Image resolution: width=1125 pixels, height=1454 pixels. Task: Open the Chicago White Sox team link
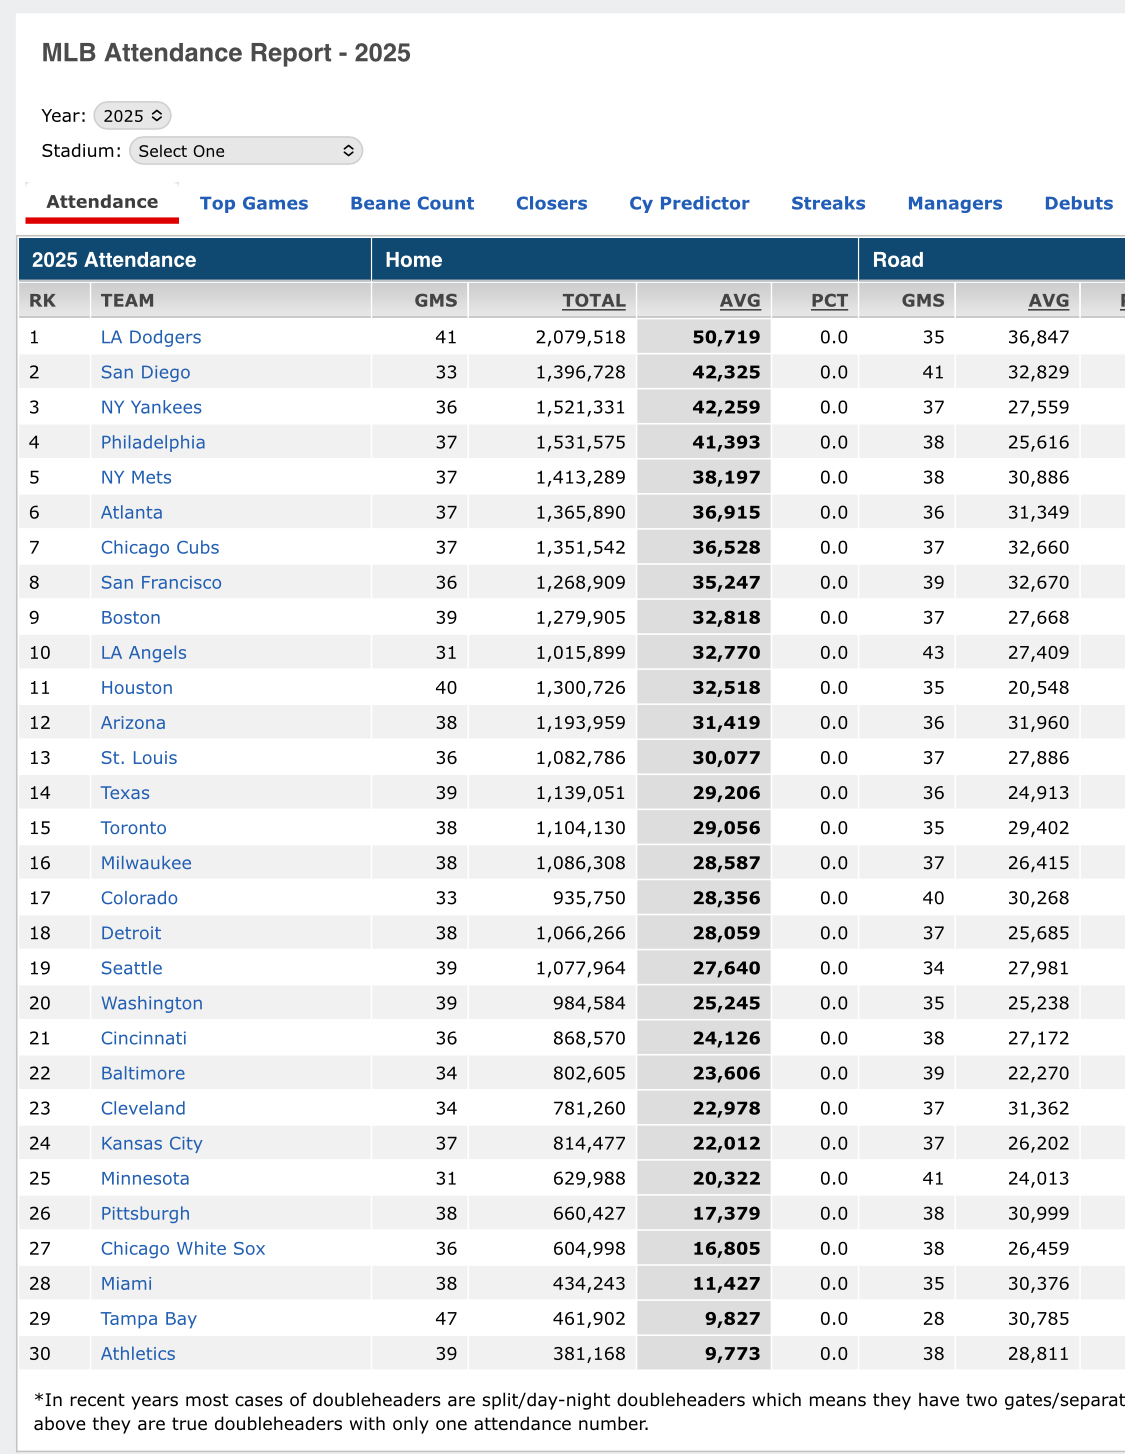pos(183,1248)
